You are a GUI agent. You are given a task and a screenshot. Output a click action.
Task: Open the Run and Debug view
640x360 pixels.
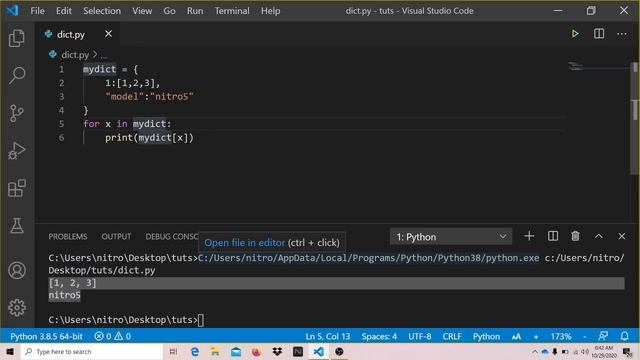coord(17,151)
